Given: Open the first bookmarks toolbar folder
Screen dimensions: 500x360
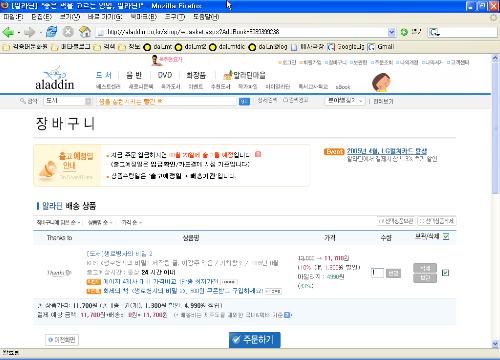Looking at the screenshot, I should click(x=25, y=47).
